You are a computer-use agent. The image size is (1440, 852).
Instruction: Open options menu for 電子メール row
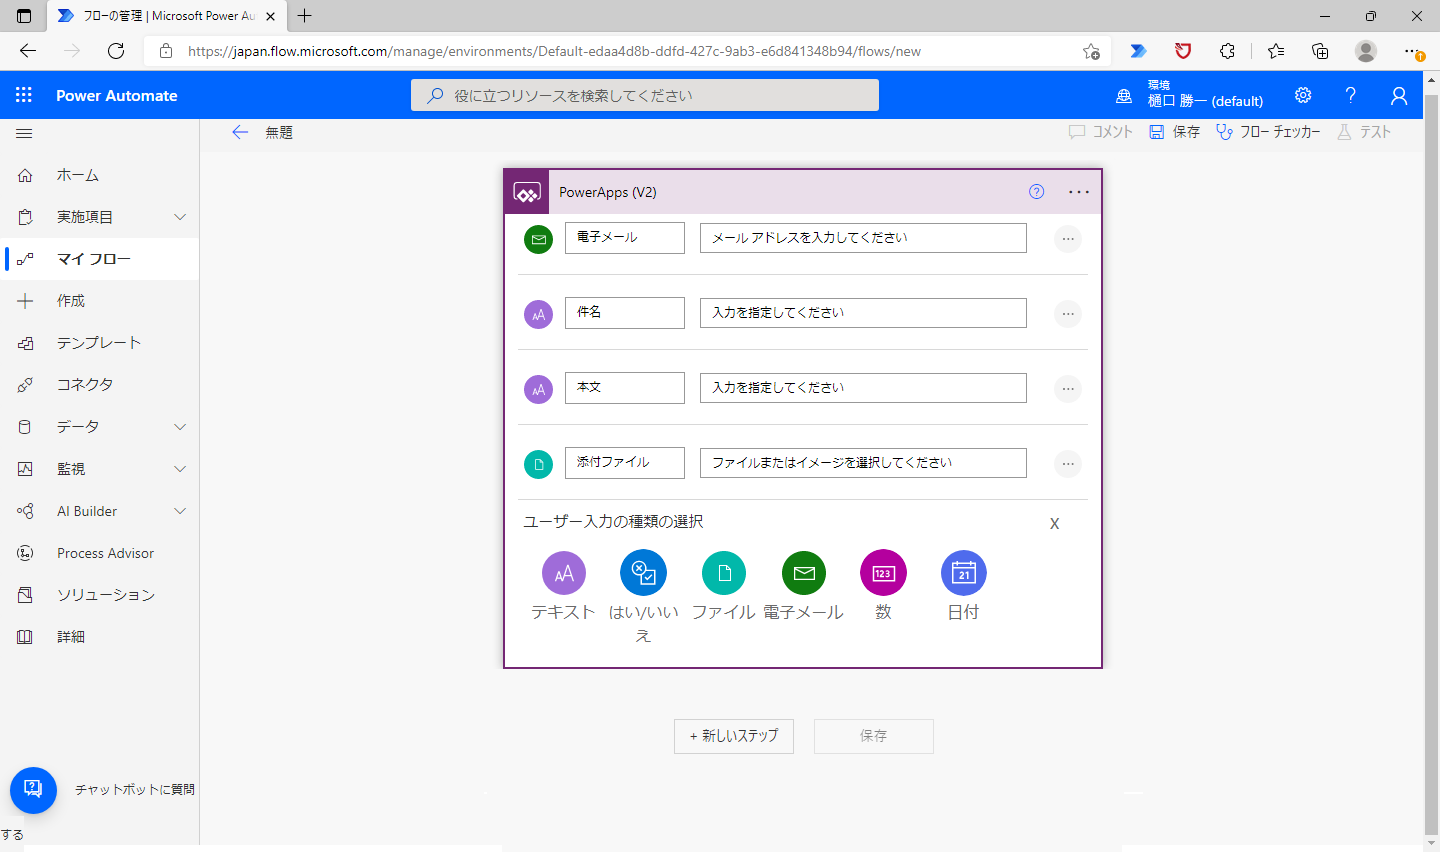pos(1068,239)
